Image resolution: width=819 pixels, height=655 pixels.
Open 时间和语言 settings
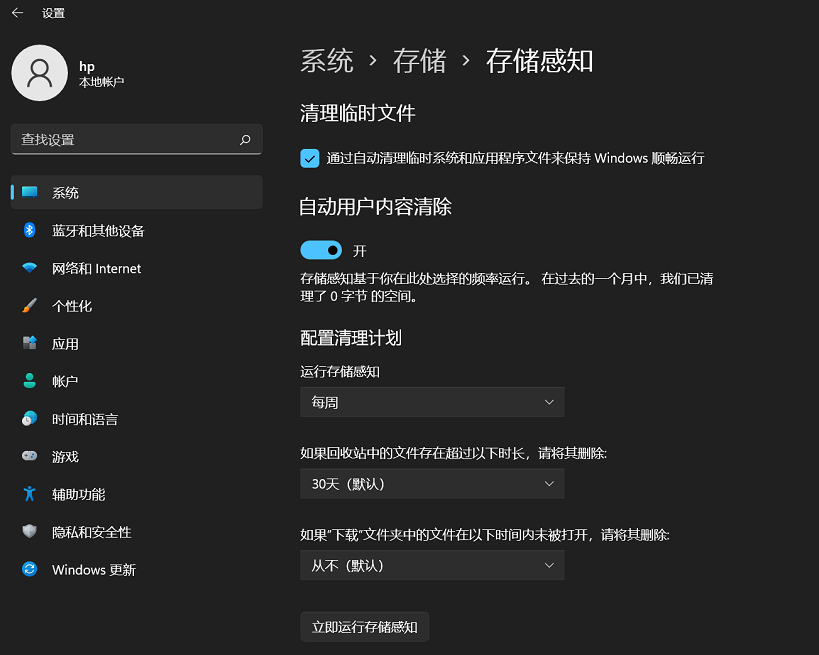coord(137,419)
